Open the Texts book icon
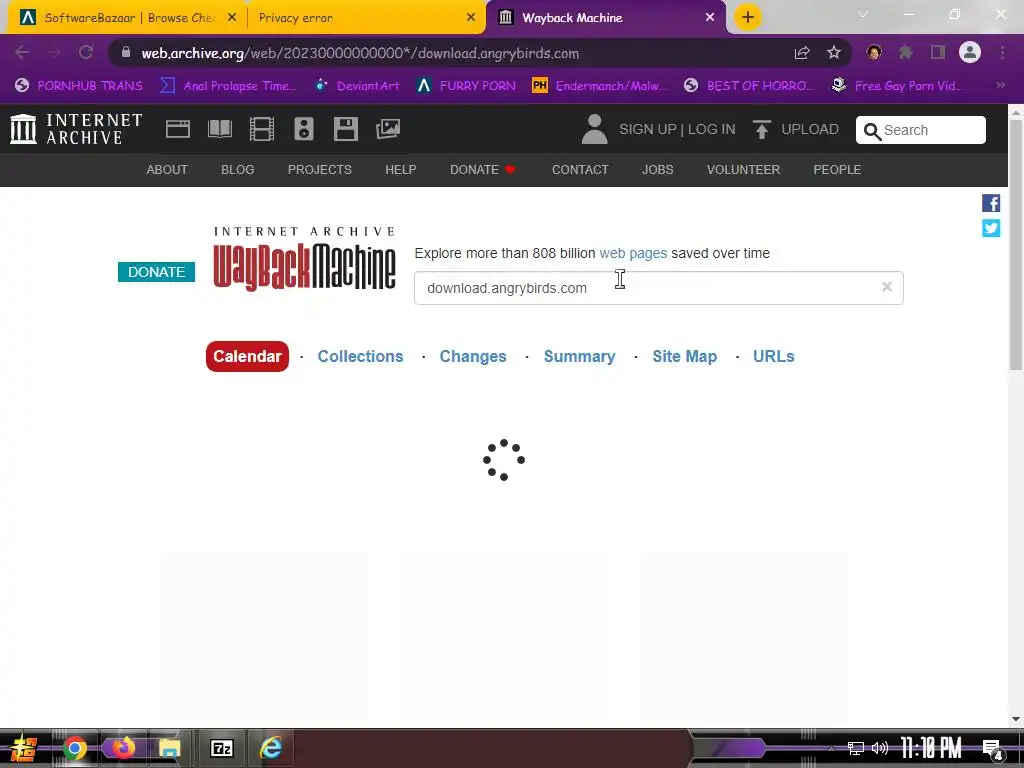Screen dimensions: 1024x768 pyautogui.click(x=219, y=129)
